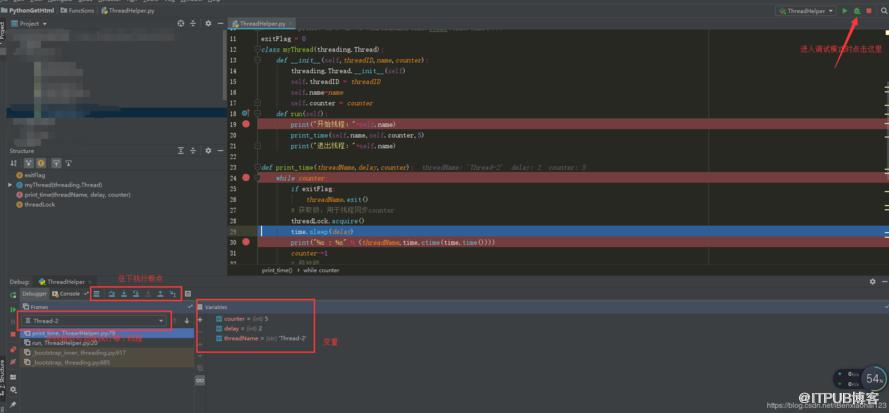Click the PythonGetHtml breadcrumb
Viewport: 889px width, 413px height.
28,10
